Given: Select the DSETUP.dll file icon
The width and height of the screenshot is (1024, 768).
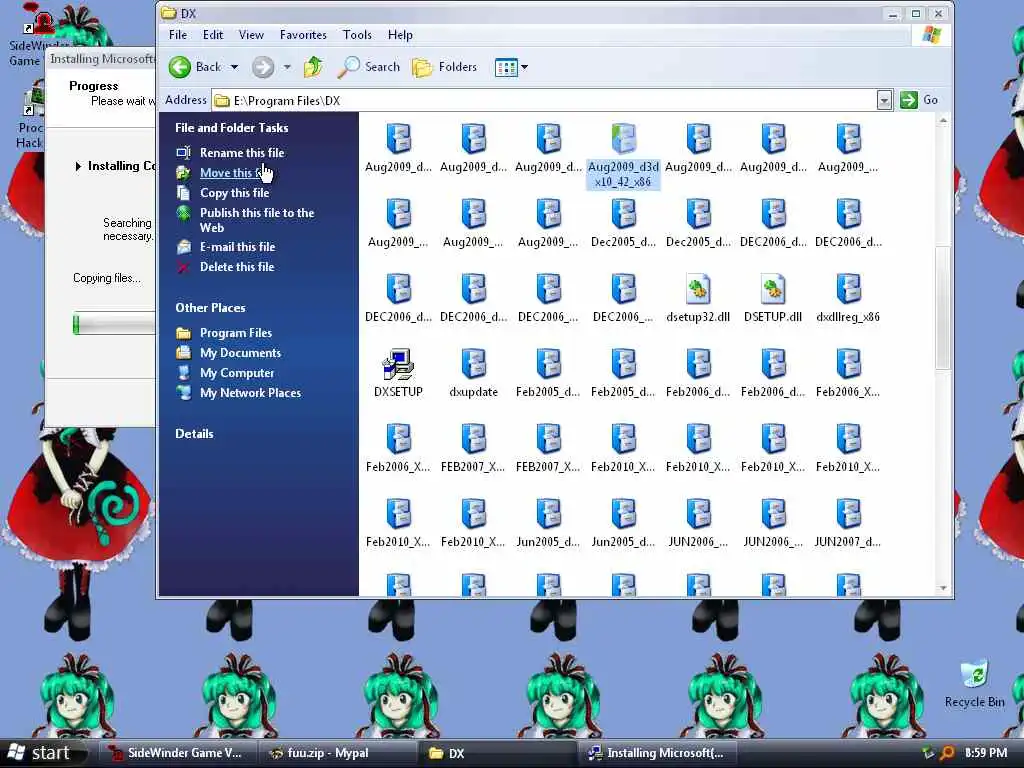Looking at the screenshot, I should 773,298.
